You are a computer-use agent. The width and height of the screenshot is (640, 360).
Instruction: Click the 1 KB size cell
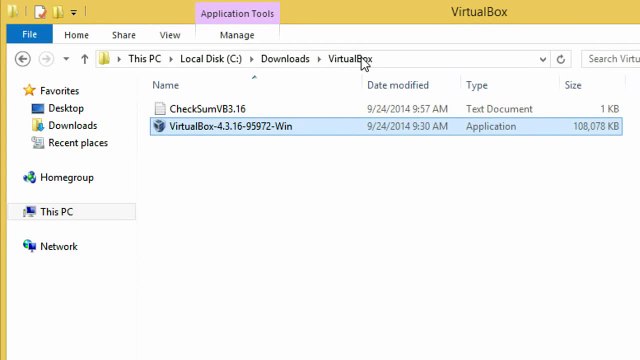(x=609, y=109)
